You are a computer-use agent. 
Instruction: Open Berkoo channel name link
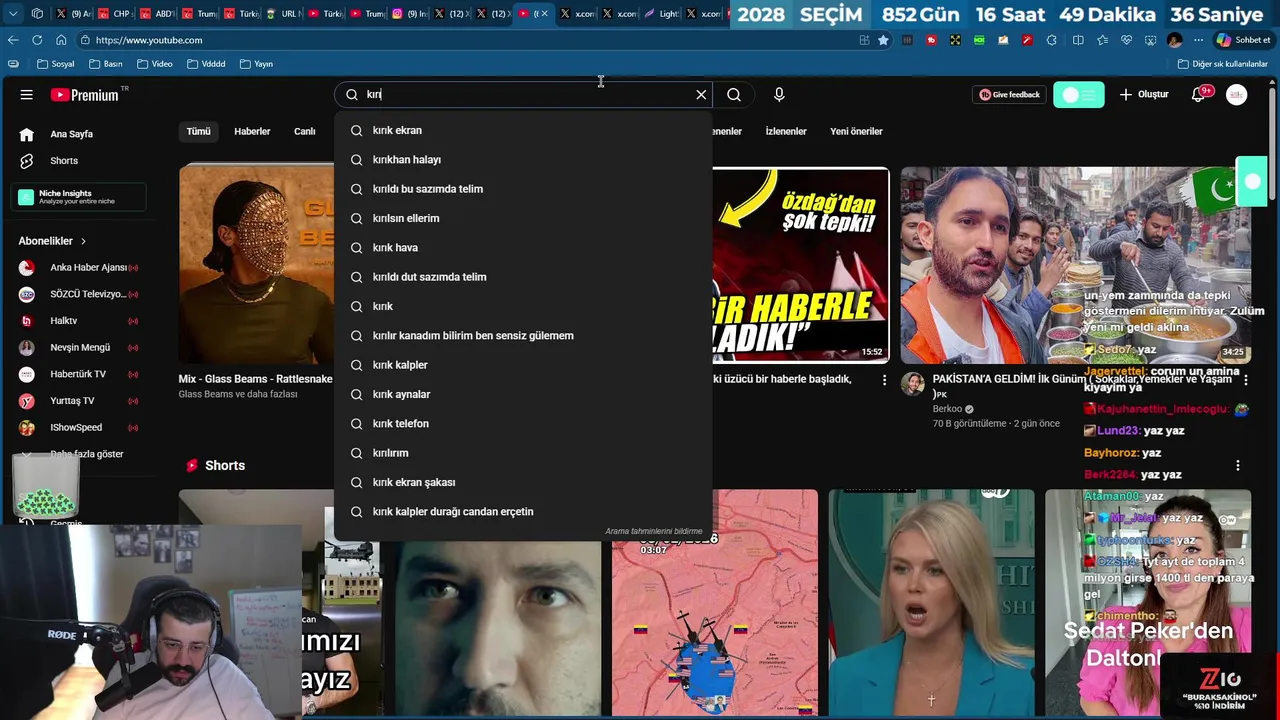(947, 409)
